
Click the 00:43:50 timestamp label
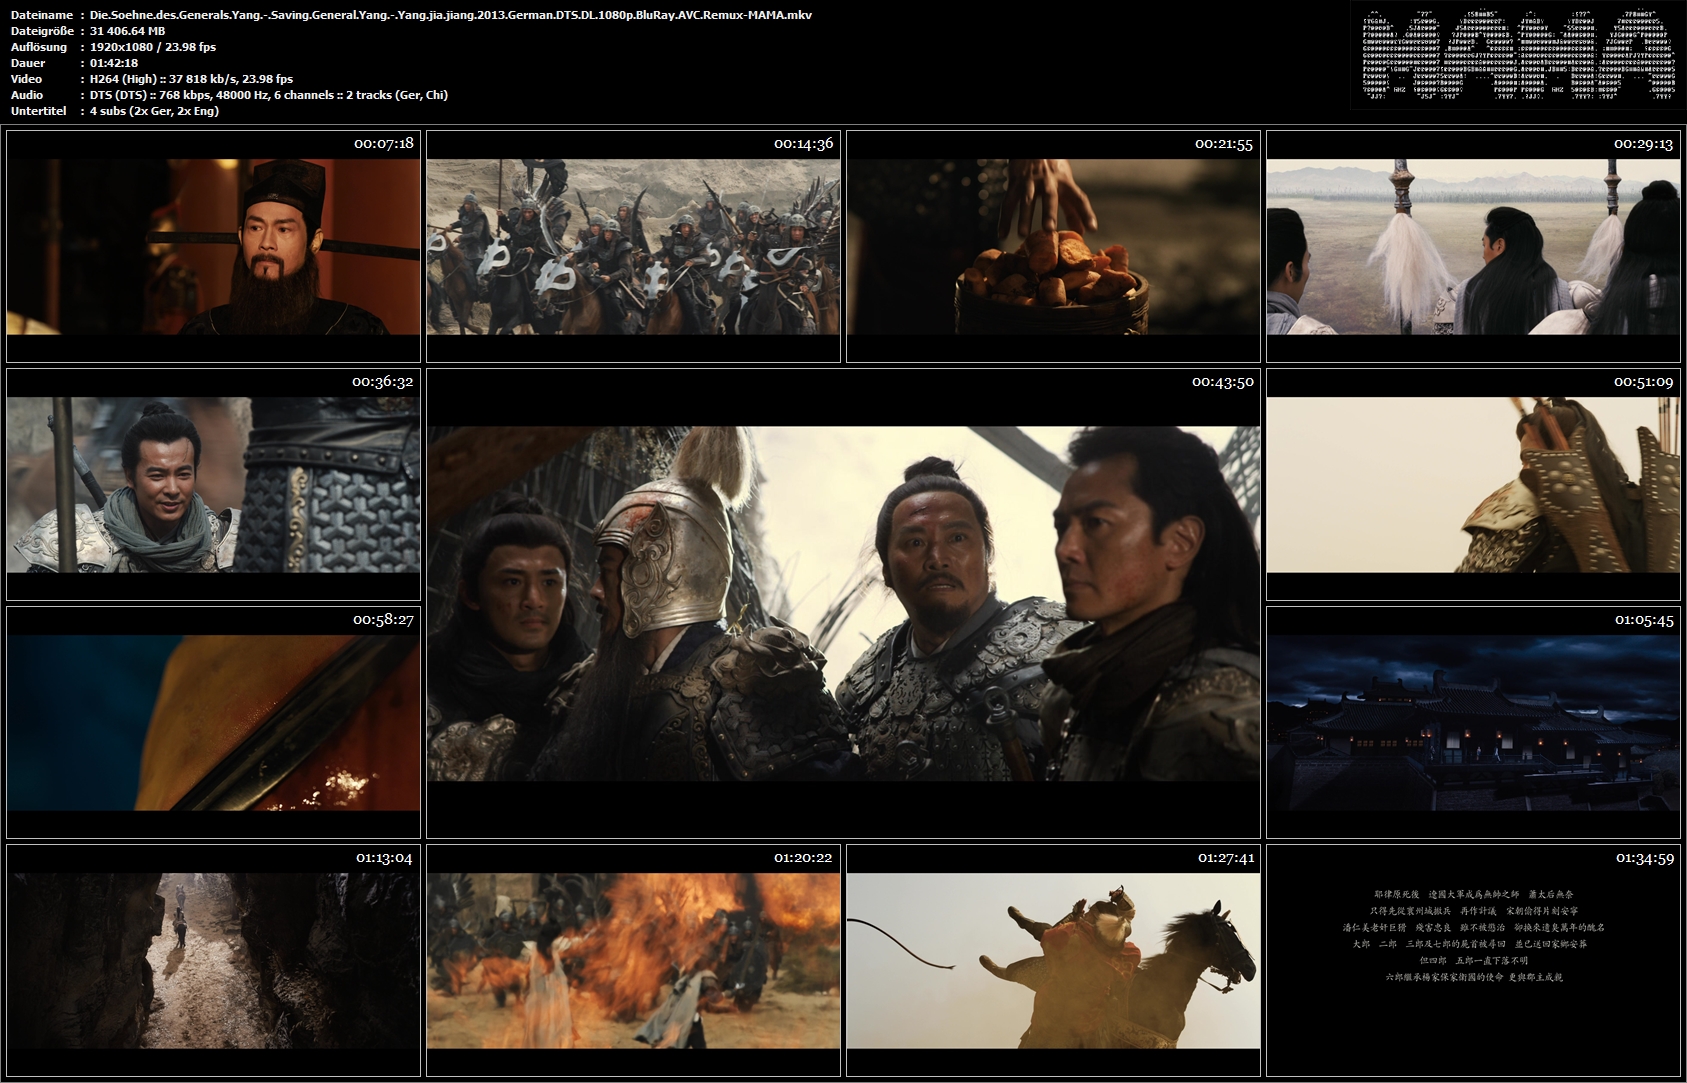[x=1222, y=382]
